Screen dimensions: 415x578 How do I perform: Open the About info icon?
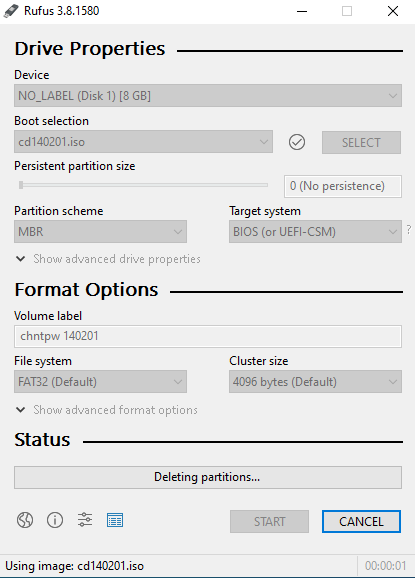click(55, 520)
